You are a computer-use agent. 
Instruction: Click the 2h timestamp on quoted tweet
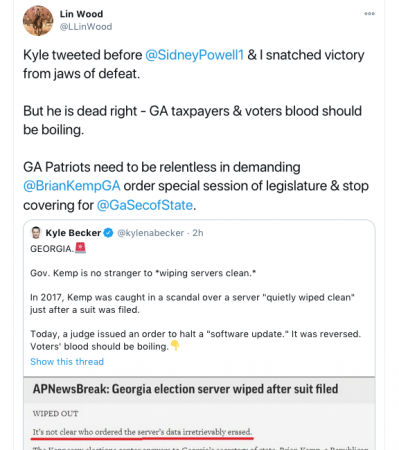coord(198,233)
